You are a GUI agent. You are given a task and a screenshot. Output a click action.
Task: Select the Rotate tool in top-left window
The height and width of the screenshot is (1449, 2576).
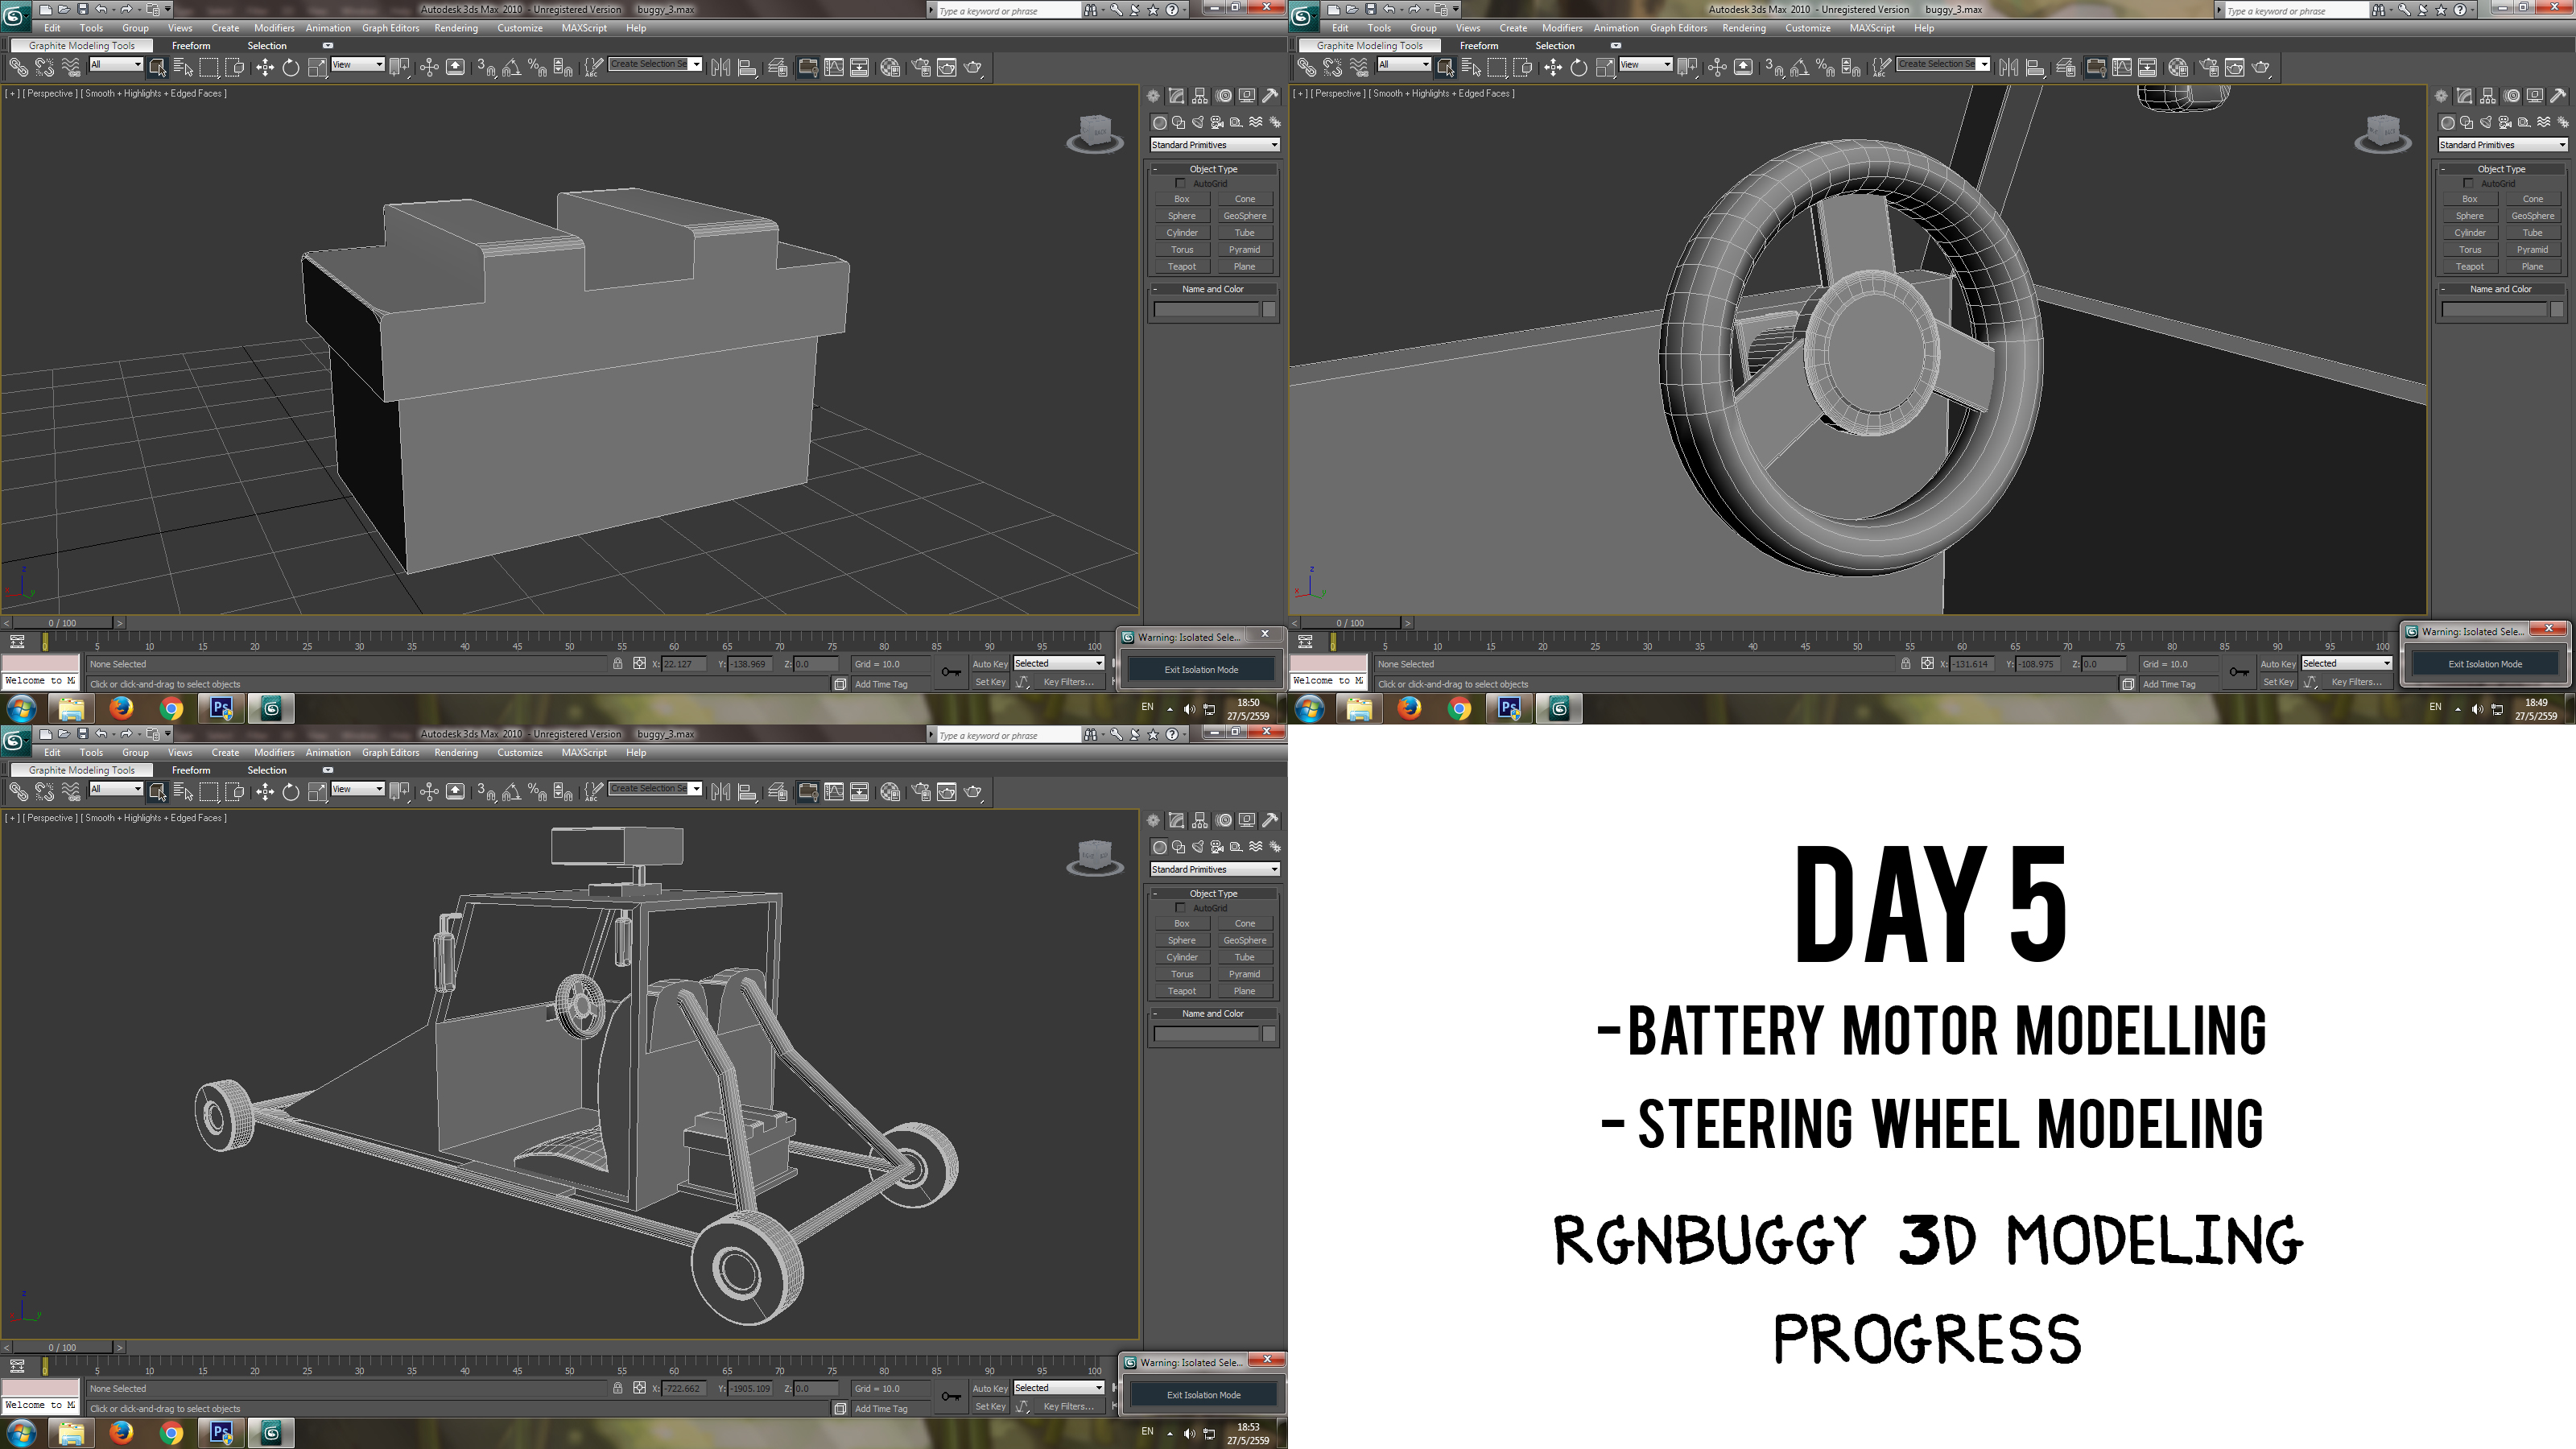click(x=290, y=67)
